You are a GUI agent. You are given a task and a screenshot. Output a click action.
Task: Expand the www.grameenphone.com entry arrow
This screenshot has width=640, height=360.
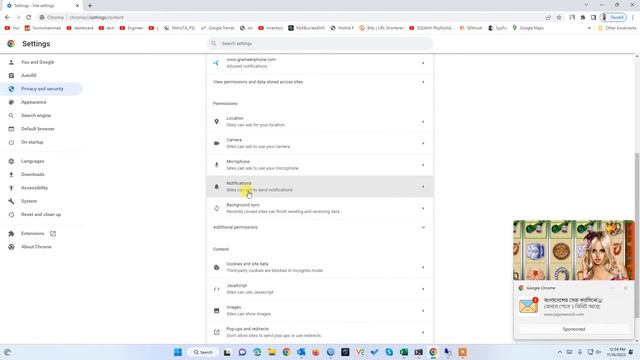pos(423,63)
